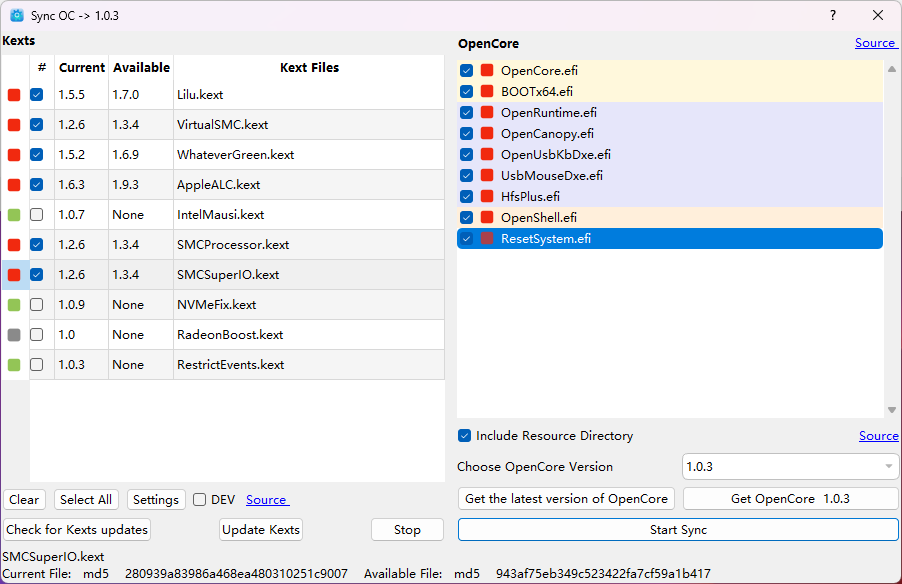The height and width of the screenshot is (584, 902).
Task: Click the red square icon next to OpenCore.efi
Action: click(487, 71)
